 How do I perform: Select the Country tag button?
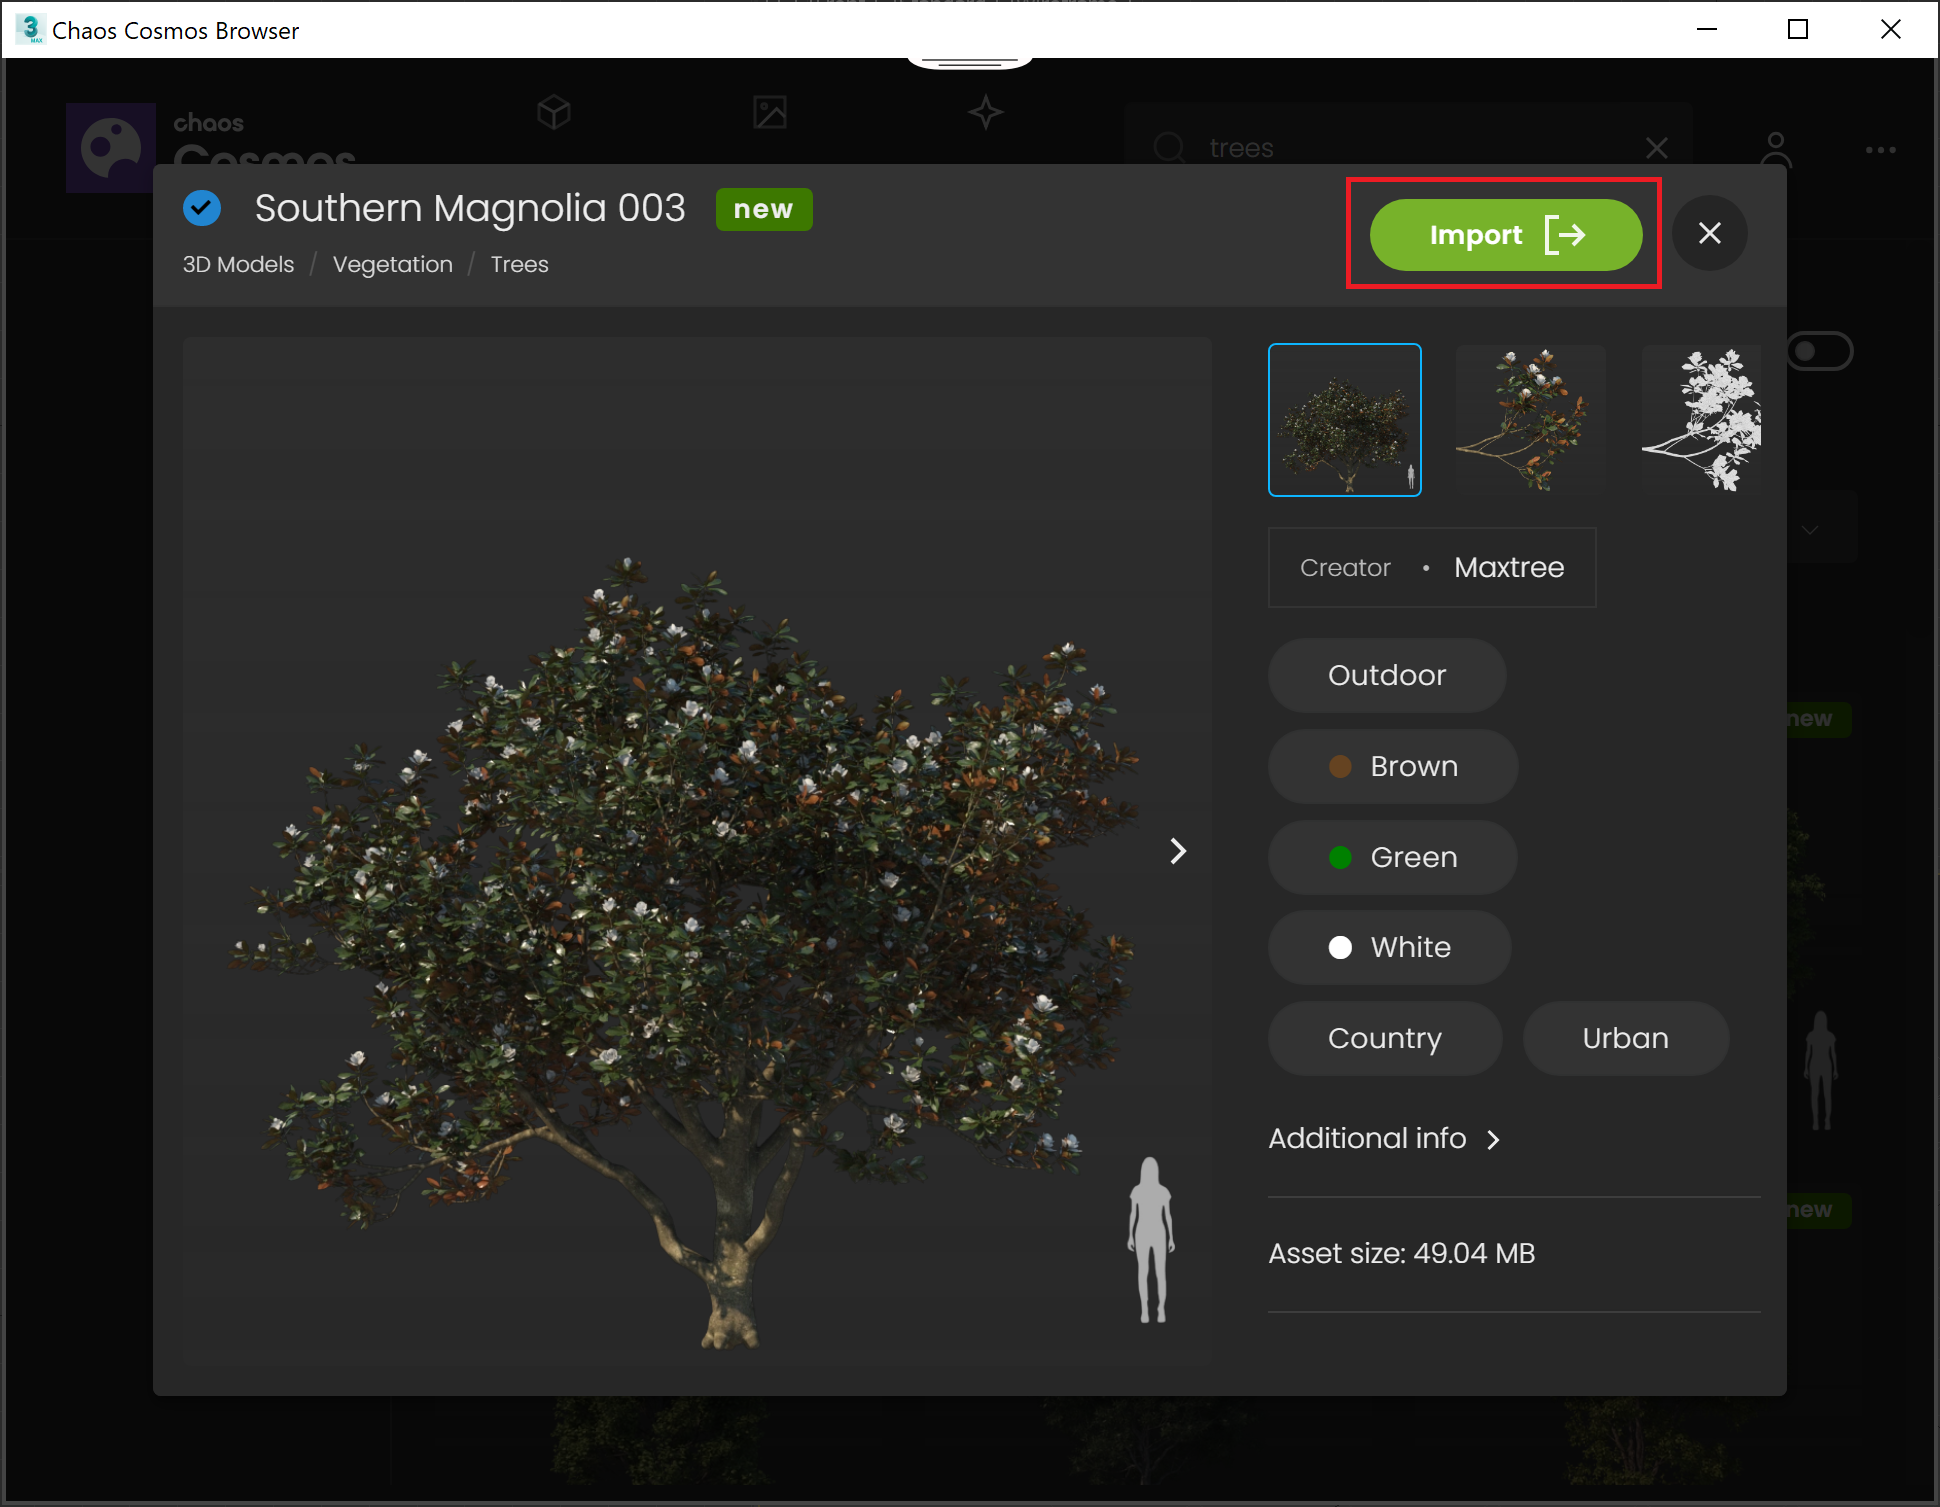click(x=1384, y=1038)
